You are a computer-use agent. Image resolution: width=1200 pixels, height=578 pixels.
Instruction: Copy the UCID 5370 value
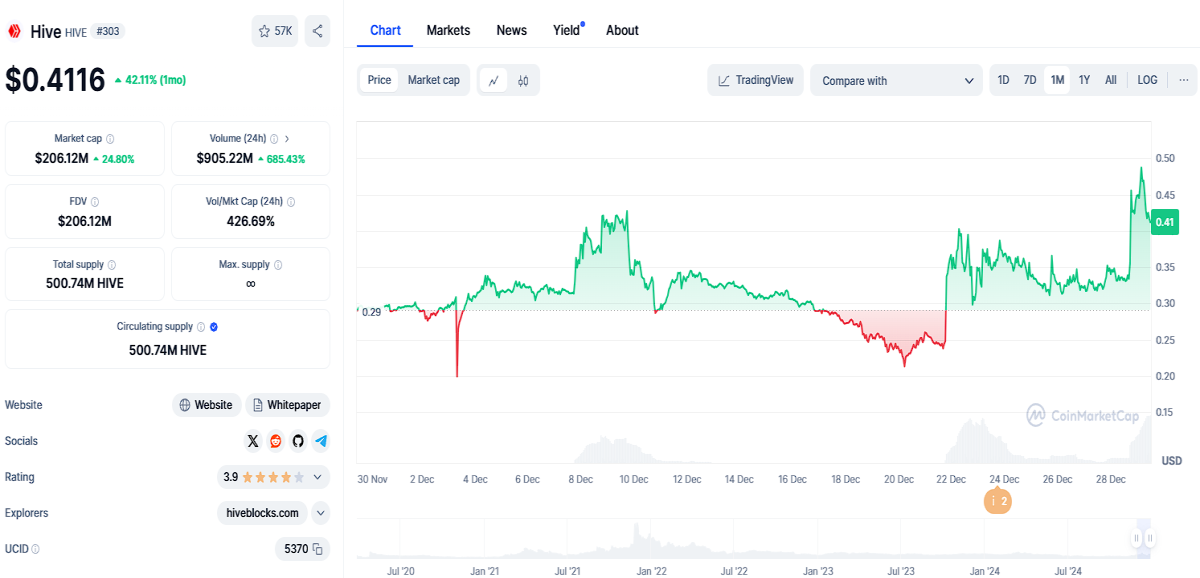(317, 549)
